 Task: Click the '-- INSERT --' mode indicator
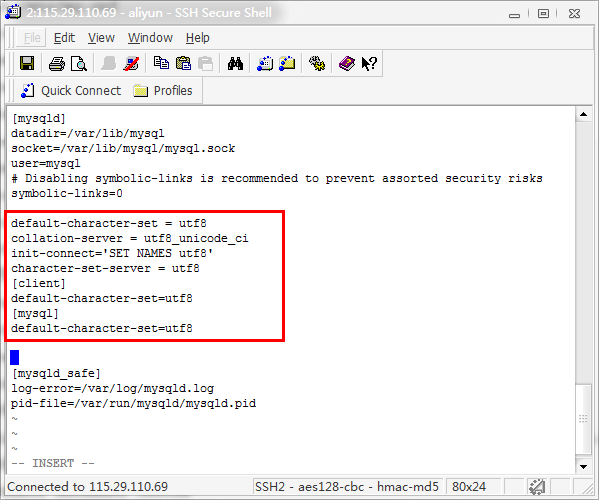[x=53, y=463]
